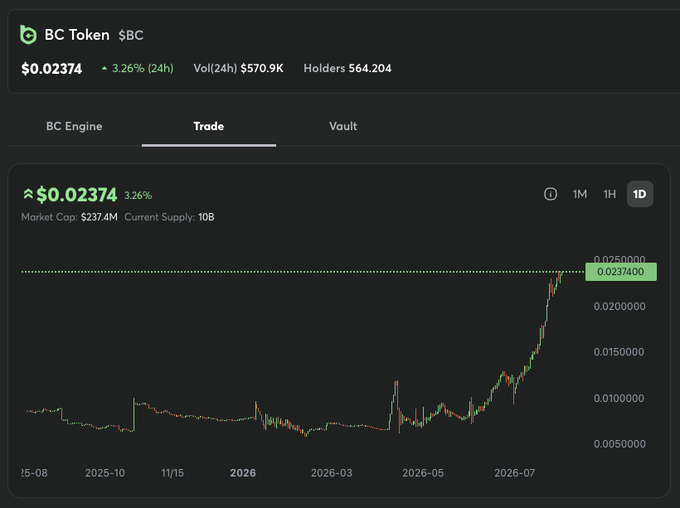Click the 2026-03 date axis label
The image size is (680, 508).
pyautogui.click(x=331, y=473)
